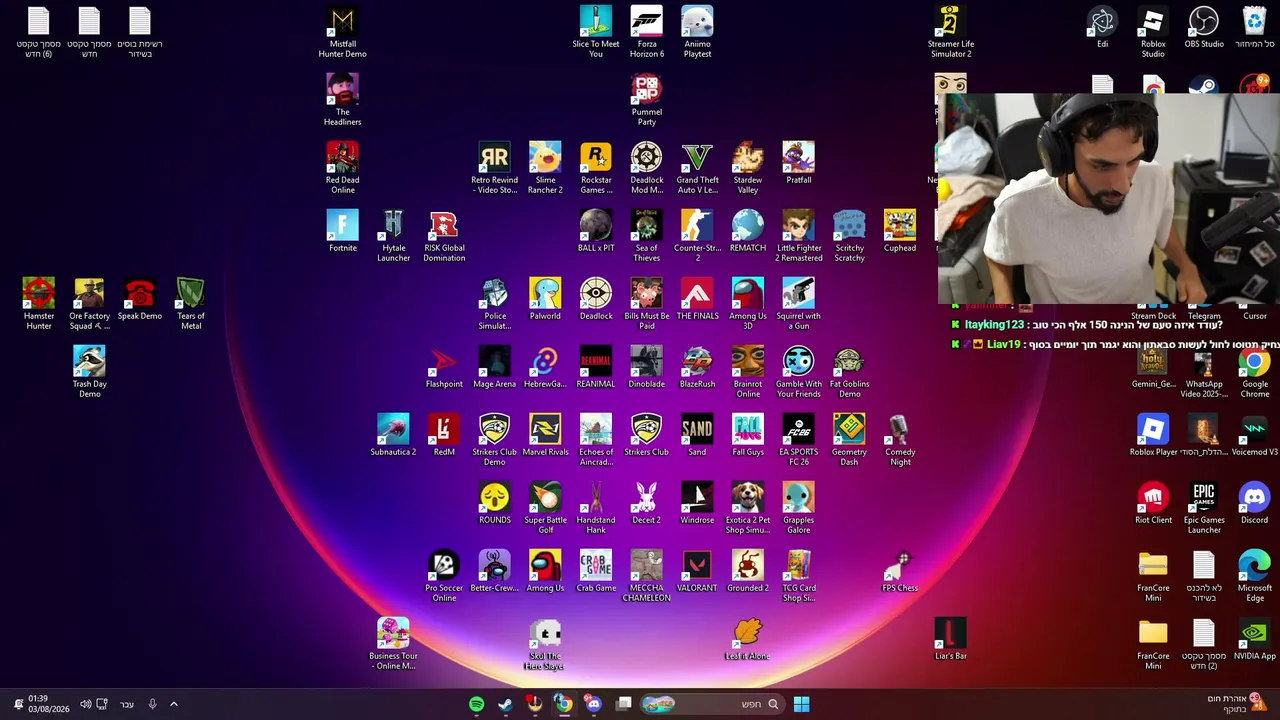Select the Crab Game icon
This screenshot has height=720, width=1280.
coord(596,571)
